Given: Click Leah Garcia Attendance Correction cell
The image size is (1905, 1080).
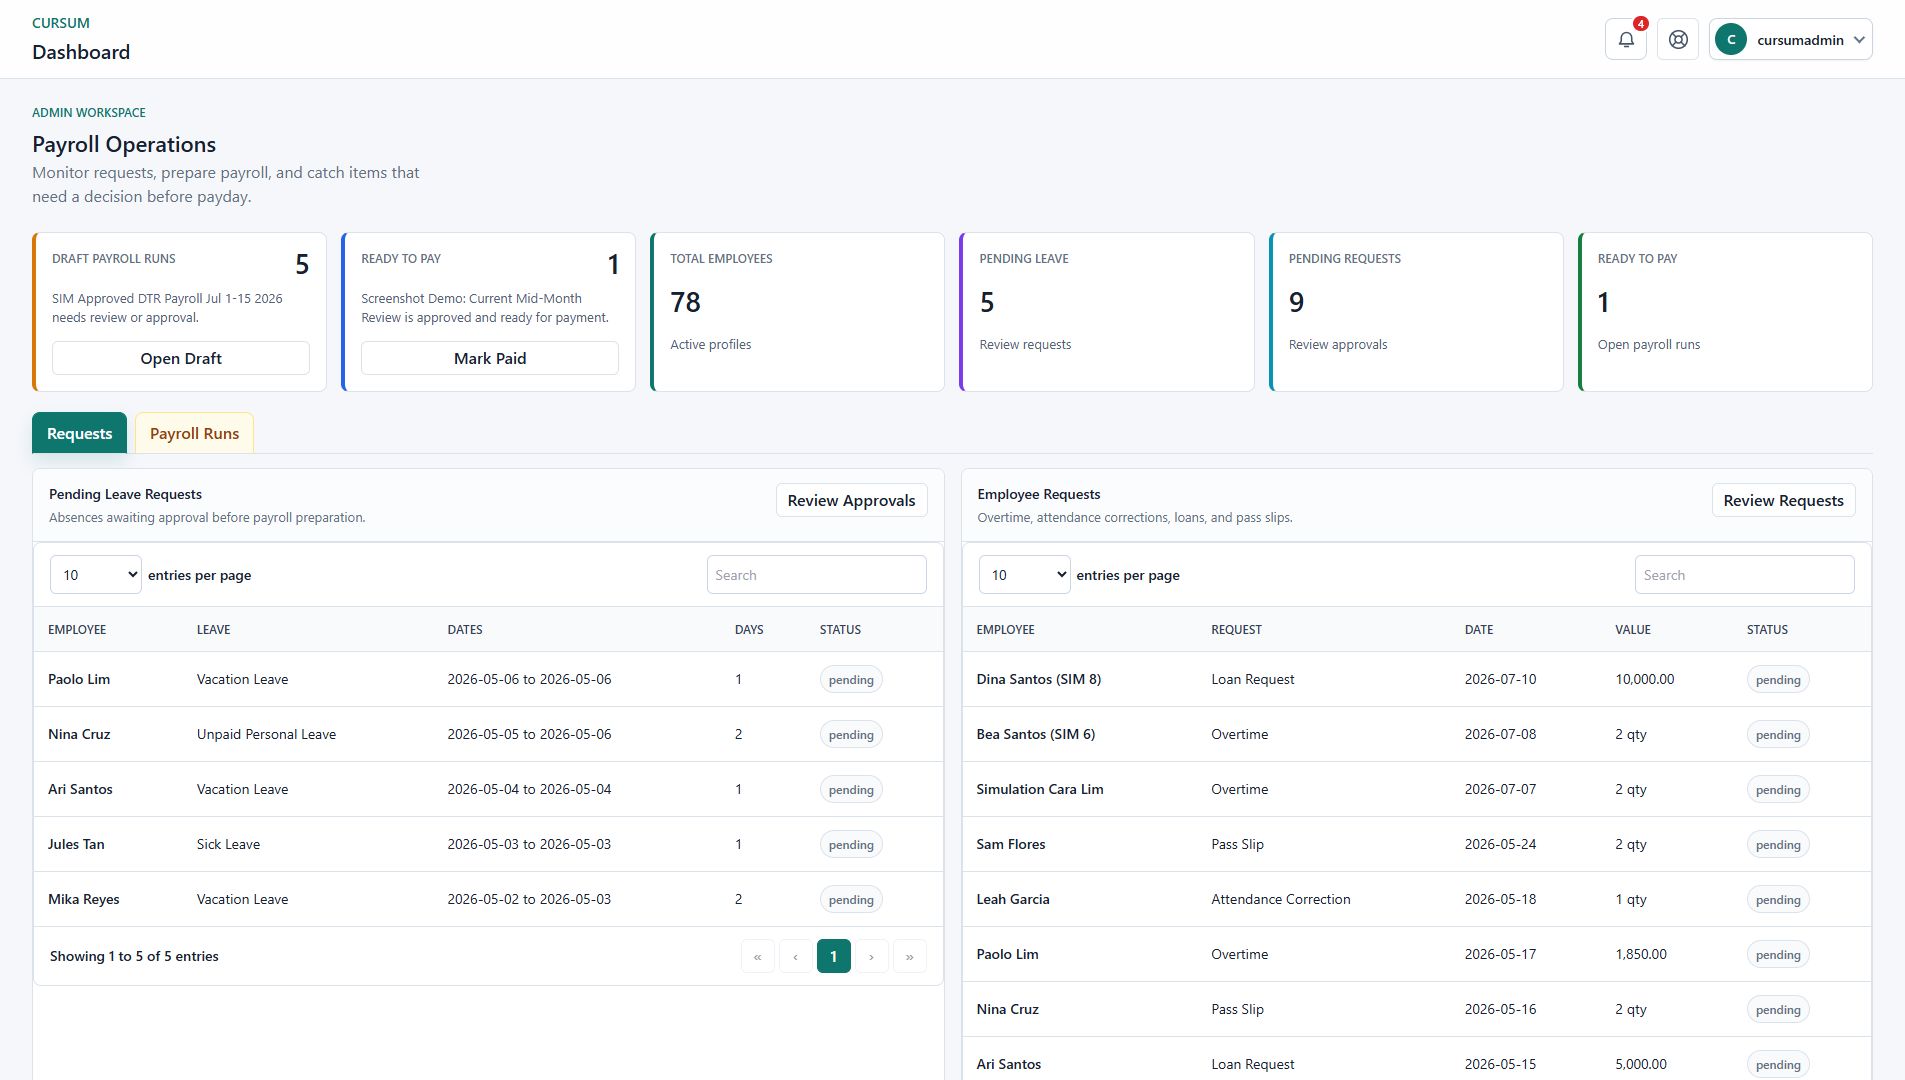Looking at the screenshot, I should pyautogui.click(x=1281, y=899).
